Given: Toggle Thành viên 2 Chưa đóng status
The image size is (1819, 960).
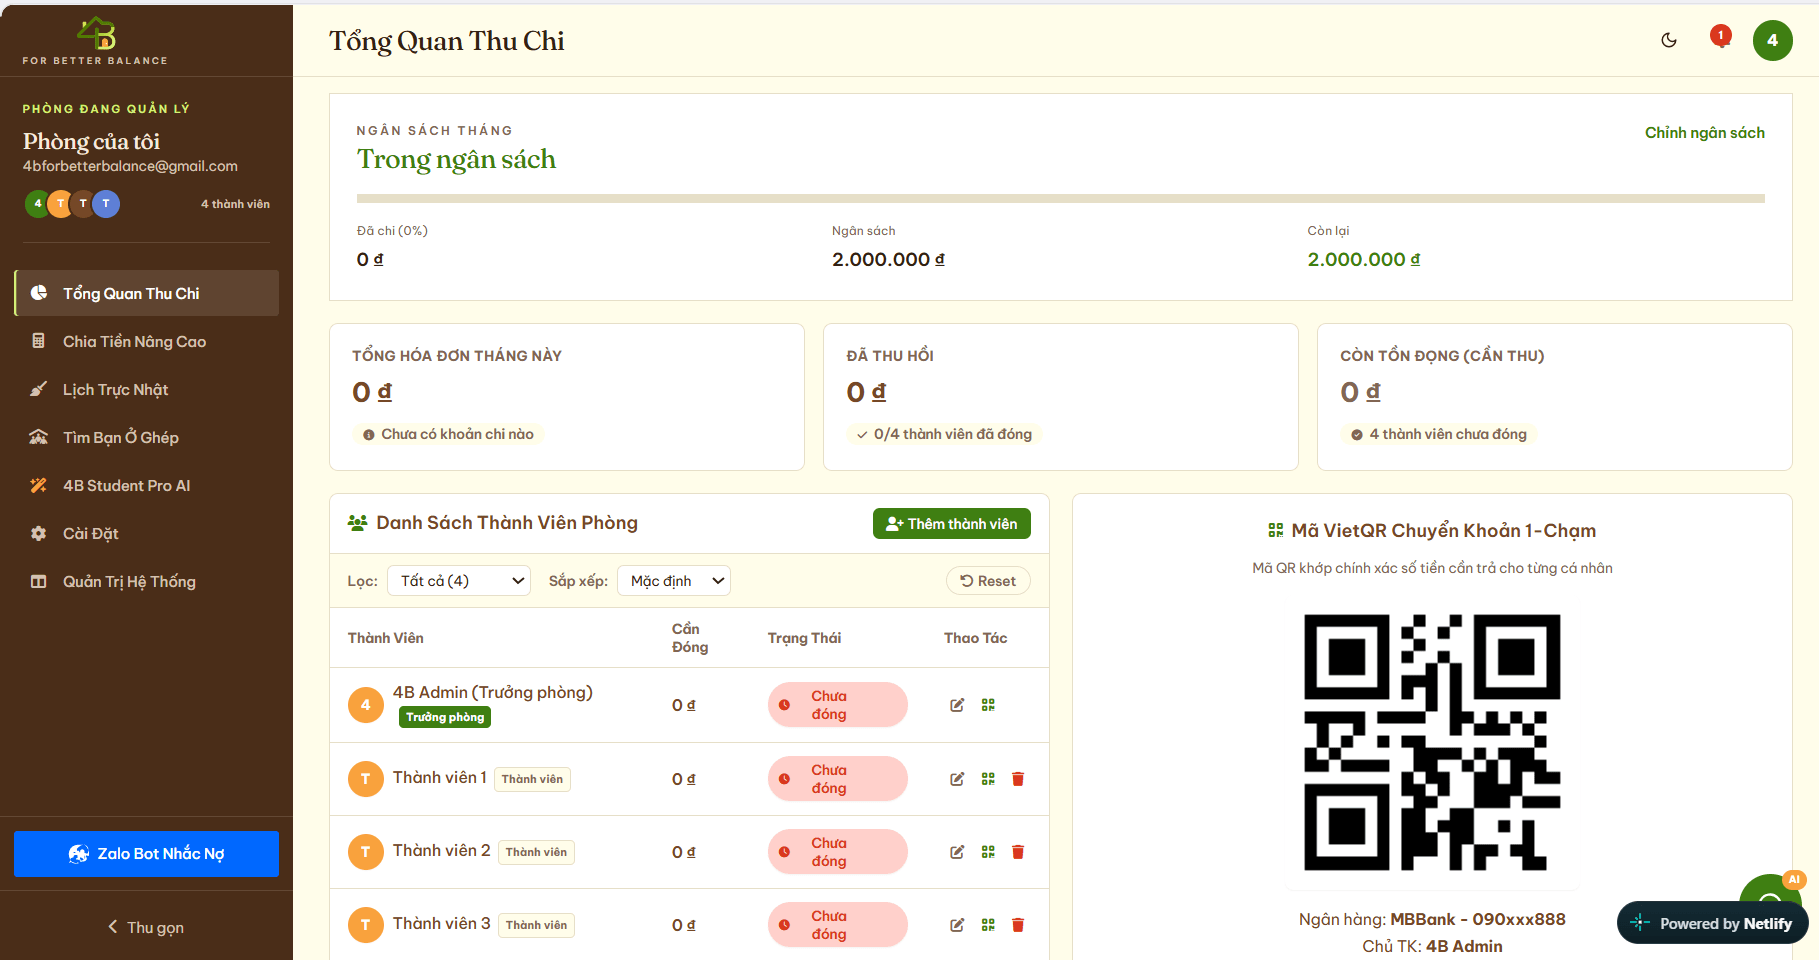Looking at the screenshot, I should coord(838,852).
